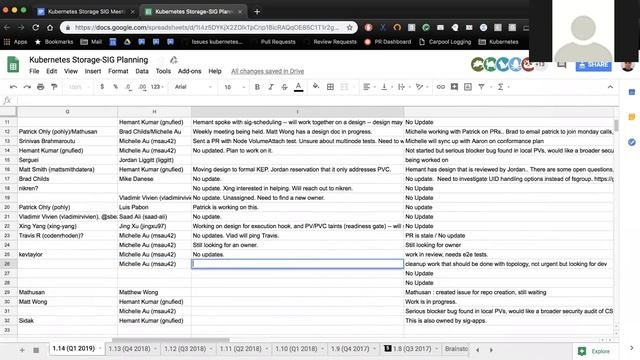Image resolution: width=640 pixels, height=360 pixels.
Task: Switch to the 1.8 (Q3 2017) sheet tab
Action: click(x=411, y=349)
